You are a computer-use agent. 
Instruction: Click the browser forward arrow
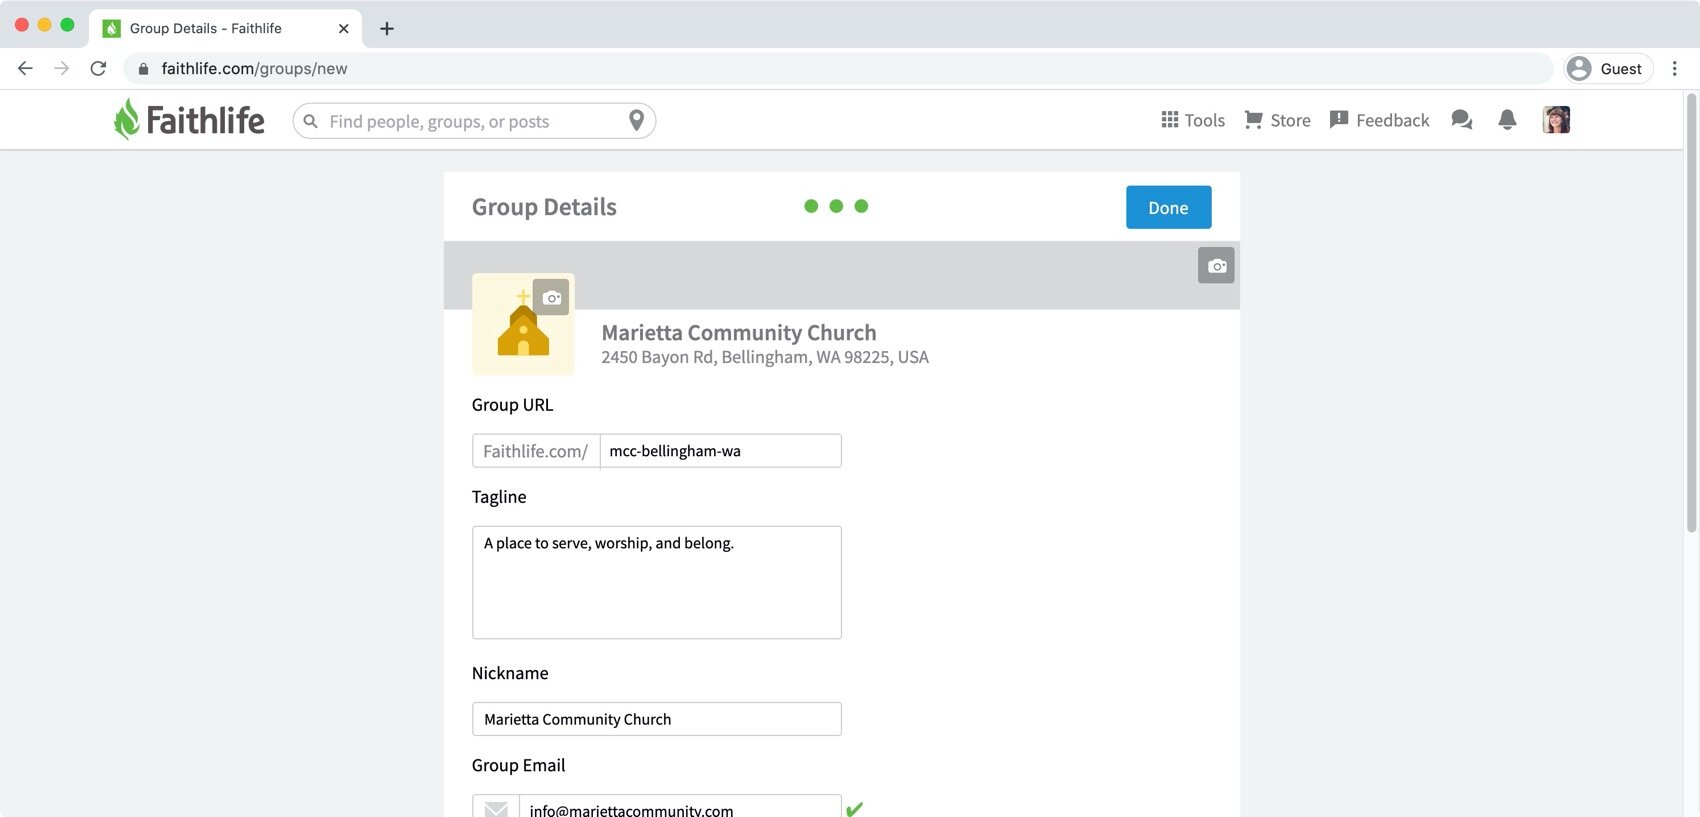point(62,68)
